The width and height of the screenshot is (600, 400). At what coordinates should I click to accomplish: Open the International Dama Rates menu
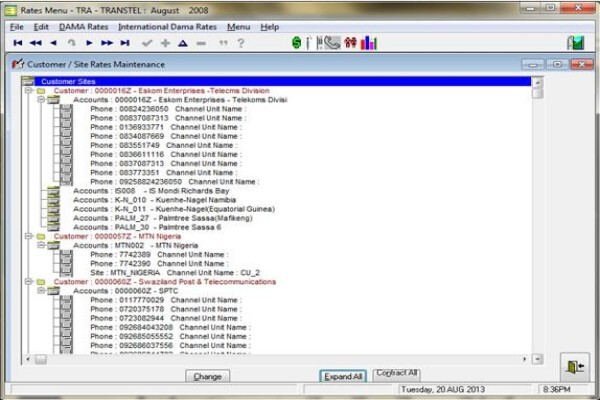168,27
